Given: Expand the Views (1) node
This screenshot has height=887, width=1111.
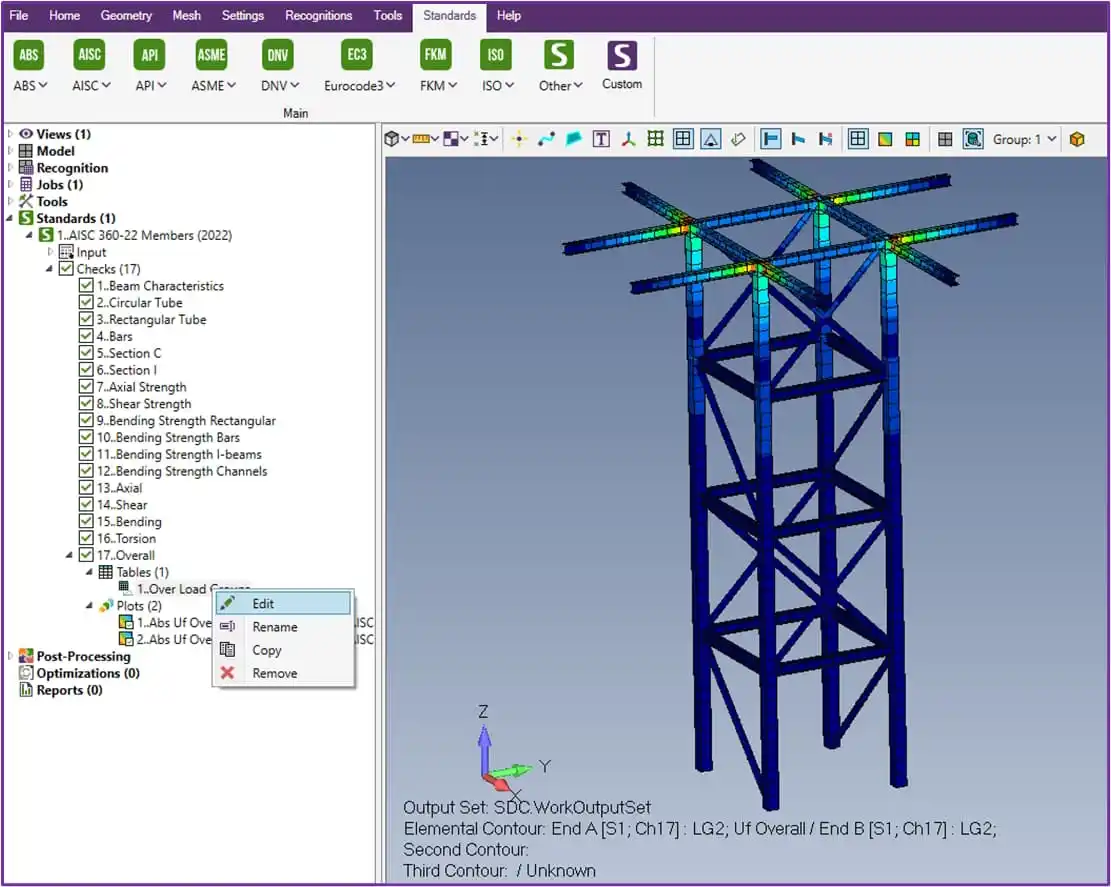Looking at the screenshot, I should pyautogui.click(x=10, y=133).
